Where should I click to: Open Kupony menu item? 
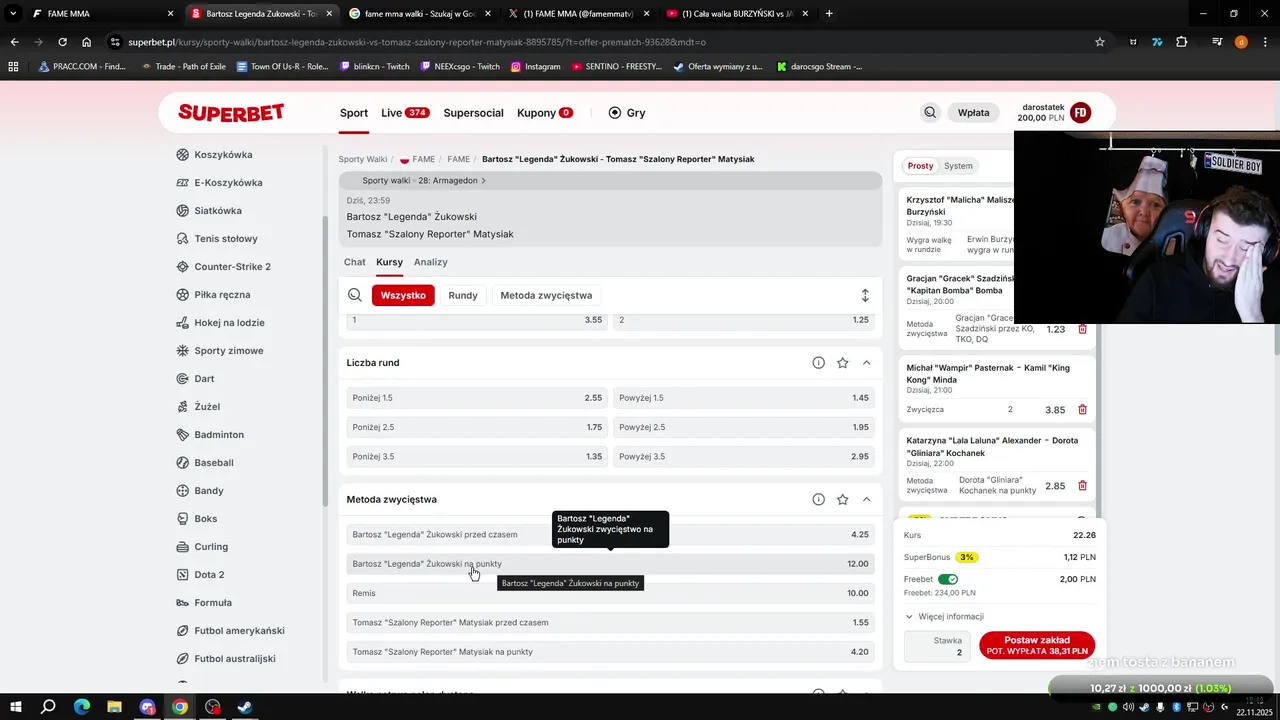545,113
